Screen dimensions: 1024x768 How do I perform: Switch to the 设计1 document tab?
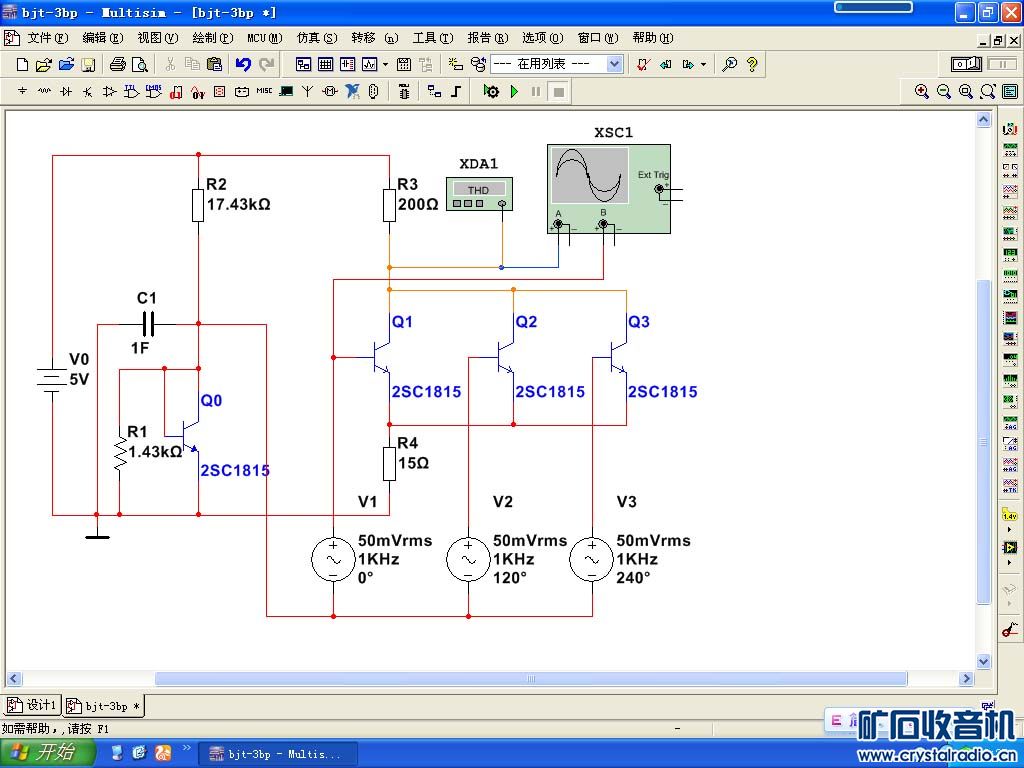tap(33, 705)
